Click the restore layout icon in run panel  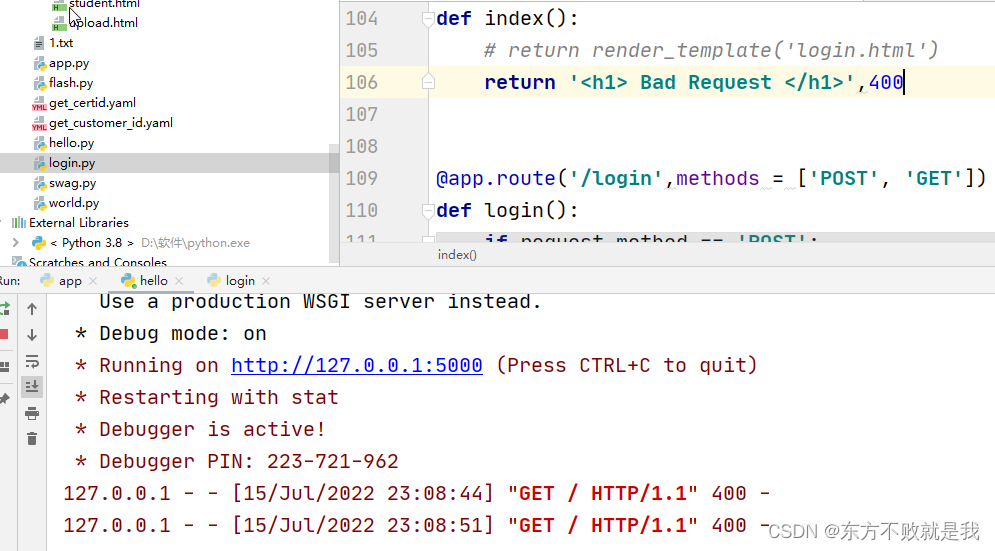pos(5,367)
